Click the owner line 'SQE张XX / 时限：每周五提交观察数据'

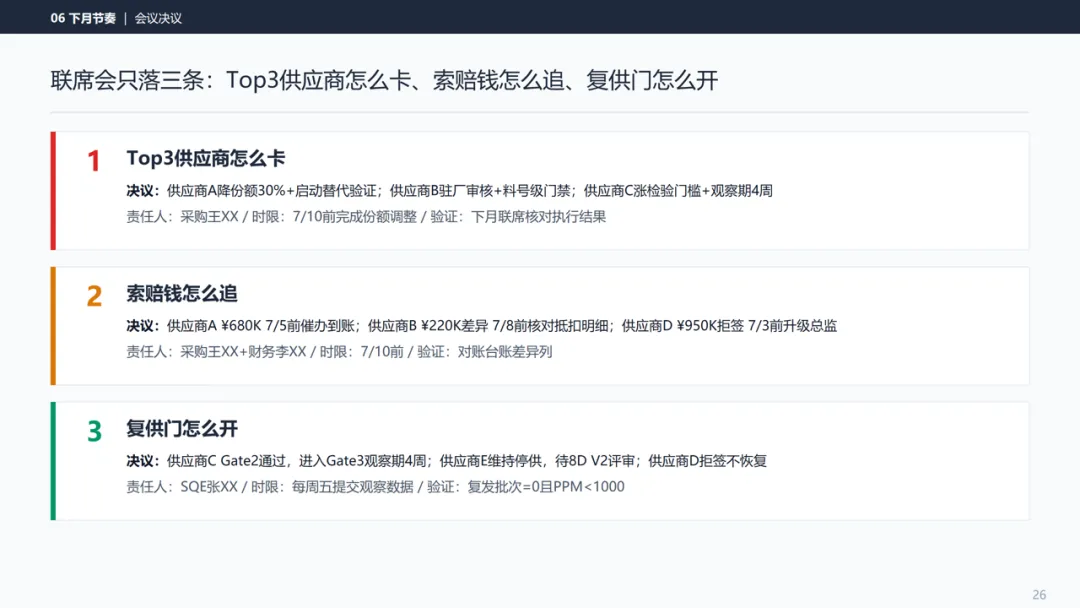tap(375, 487)
